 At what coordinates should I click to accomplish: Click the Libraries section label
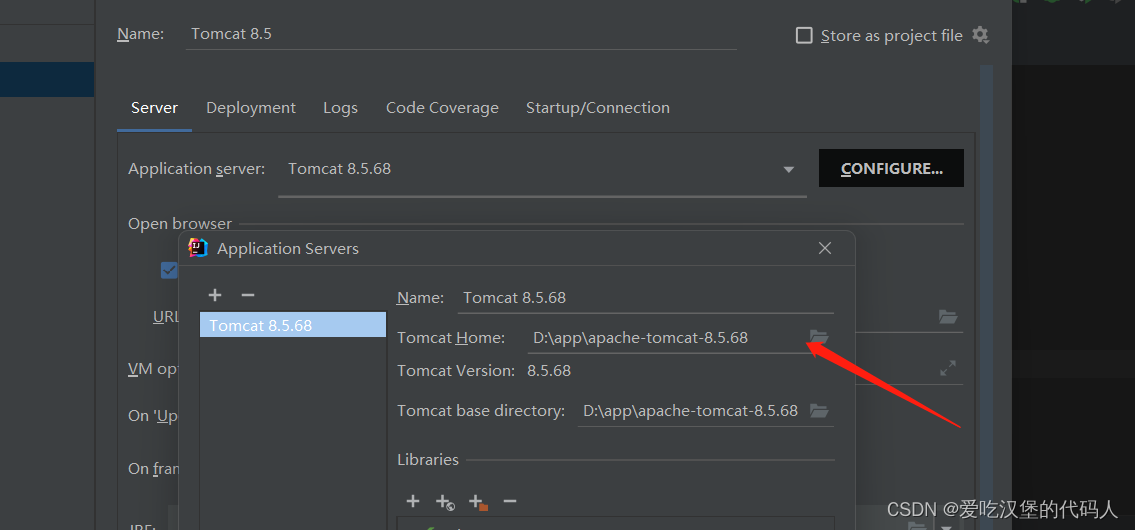pos(428,460)
